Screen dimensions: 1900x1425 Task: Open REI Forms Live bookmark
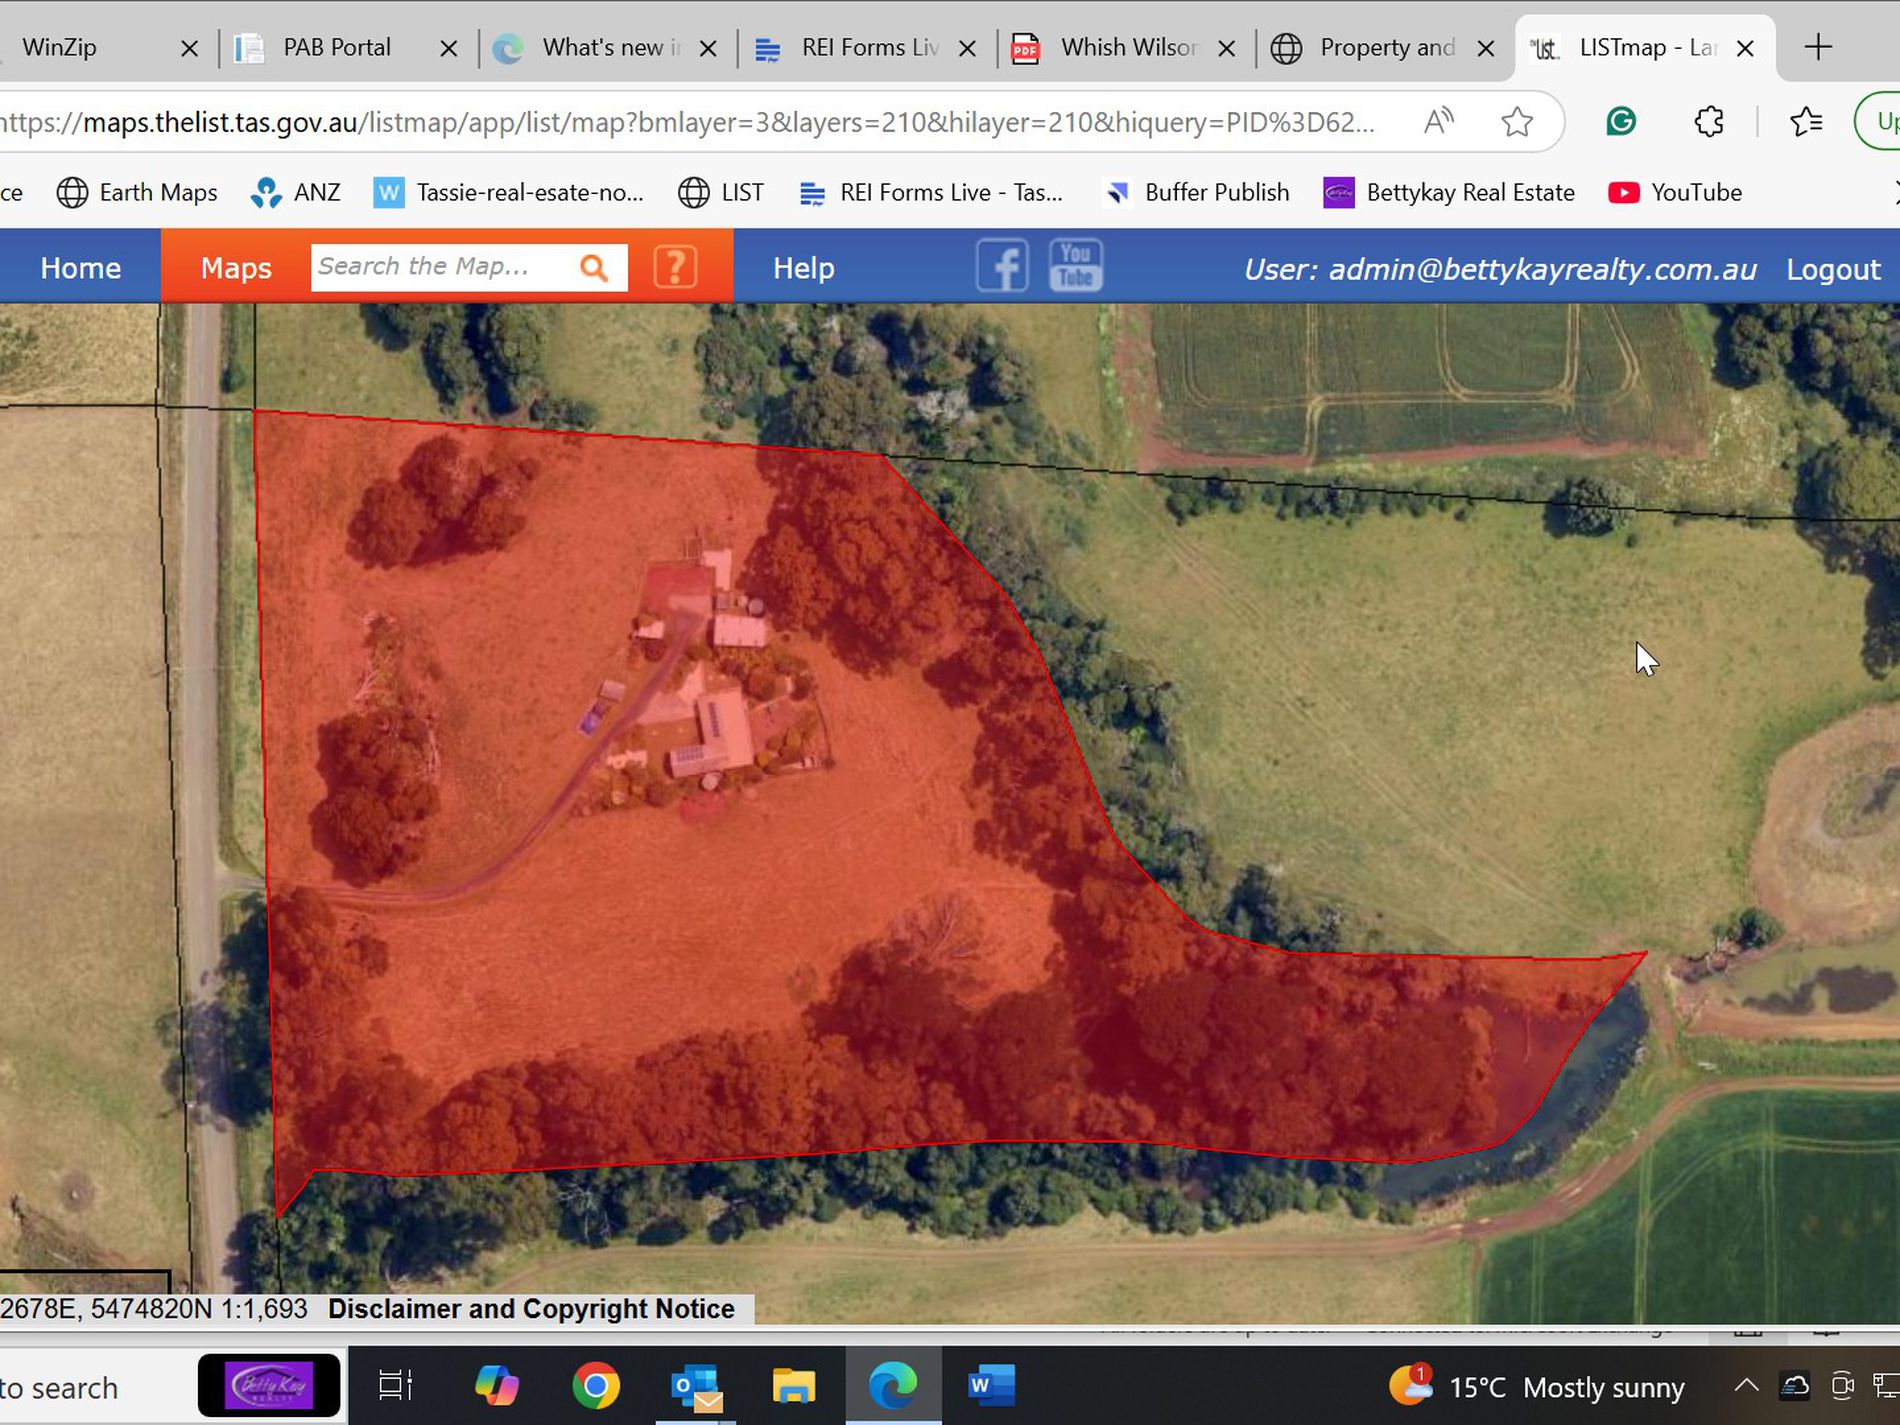tap(931, 192)
